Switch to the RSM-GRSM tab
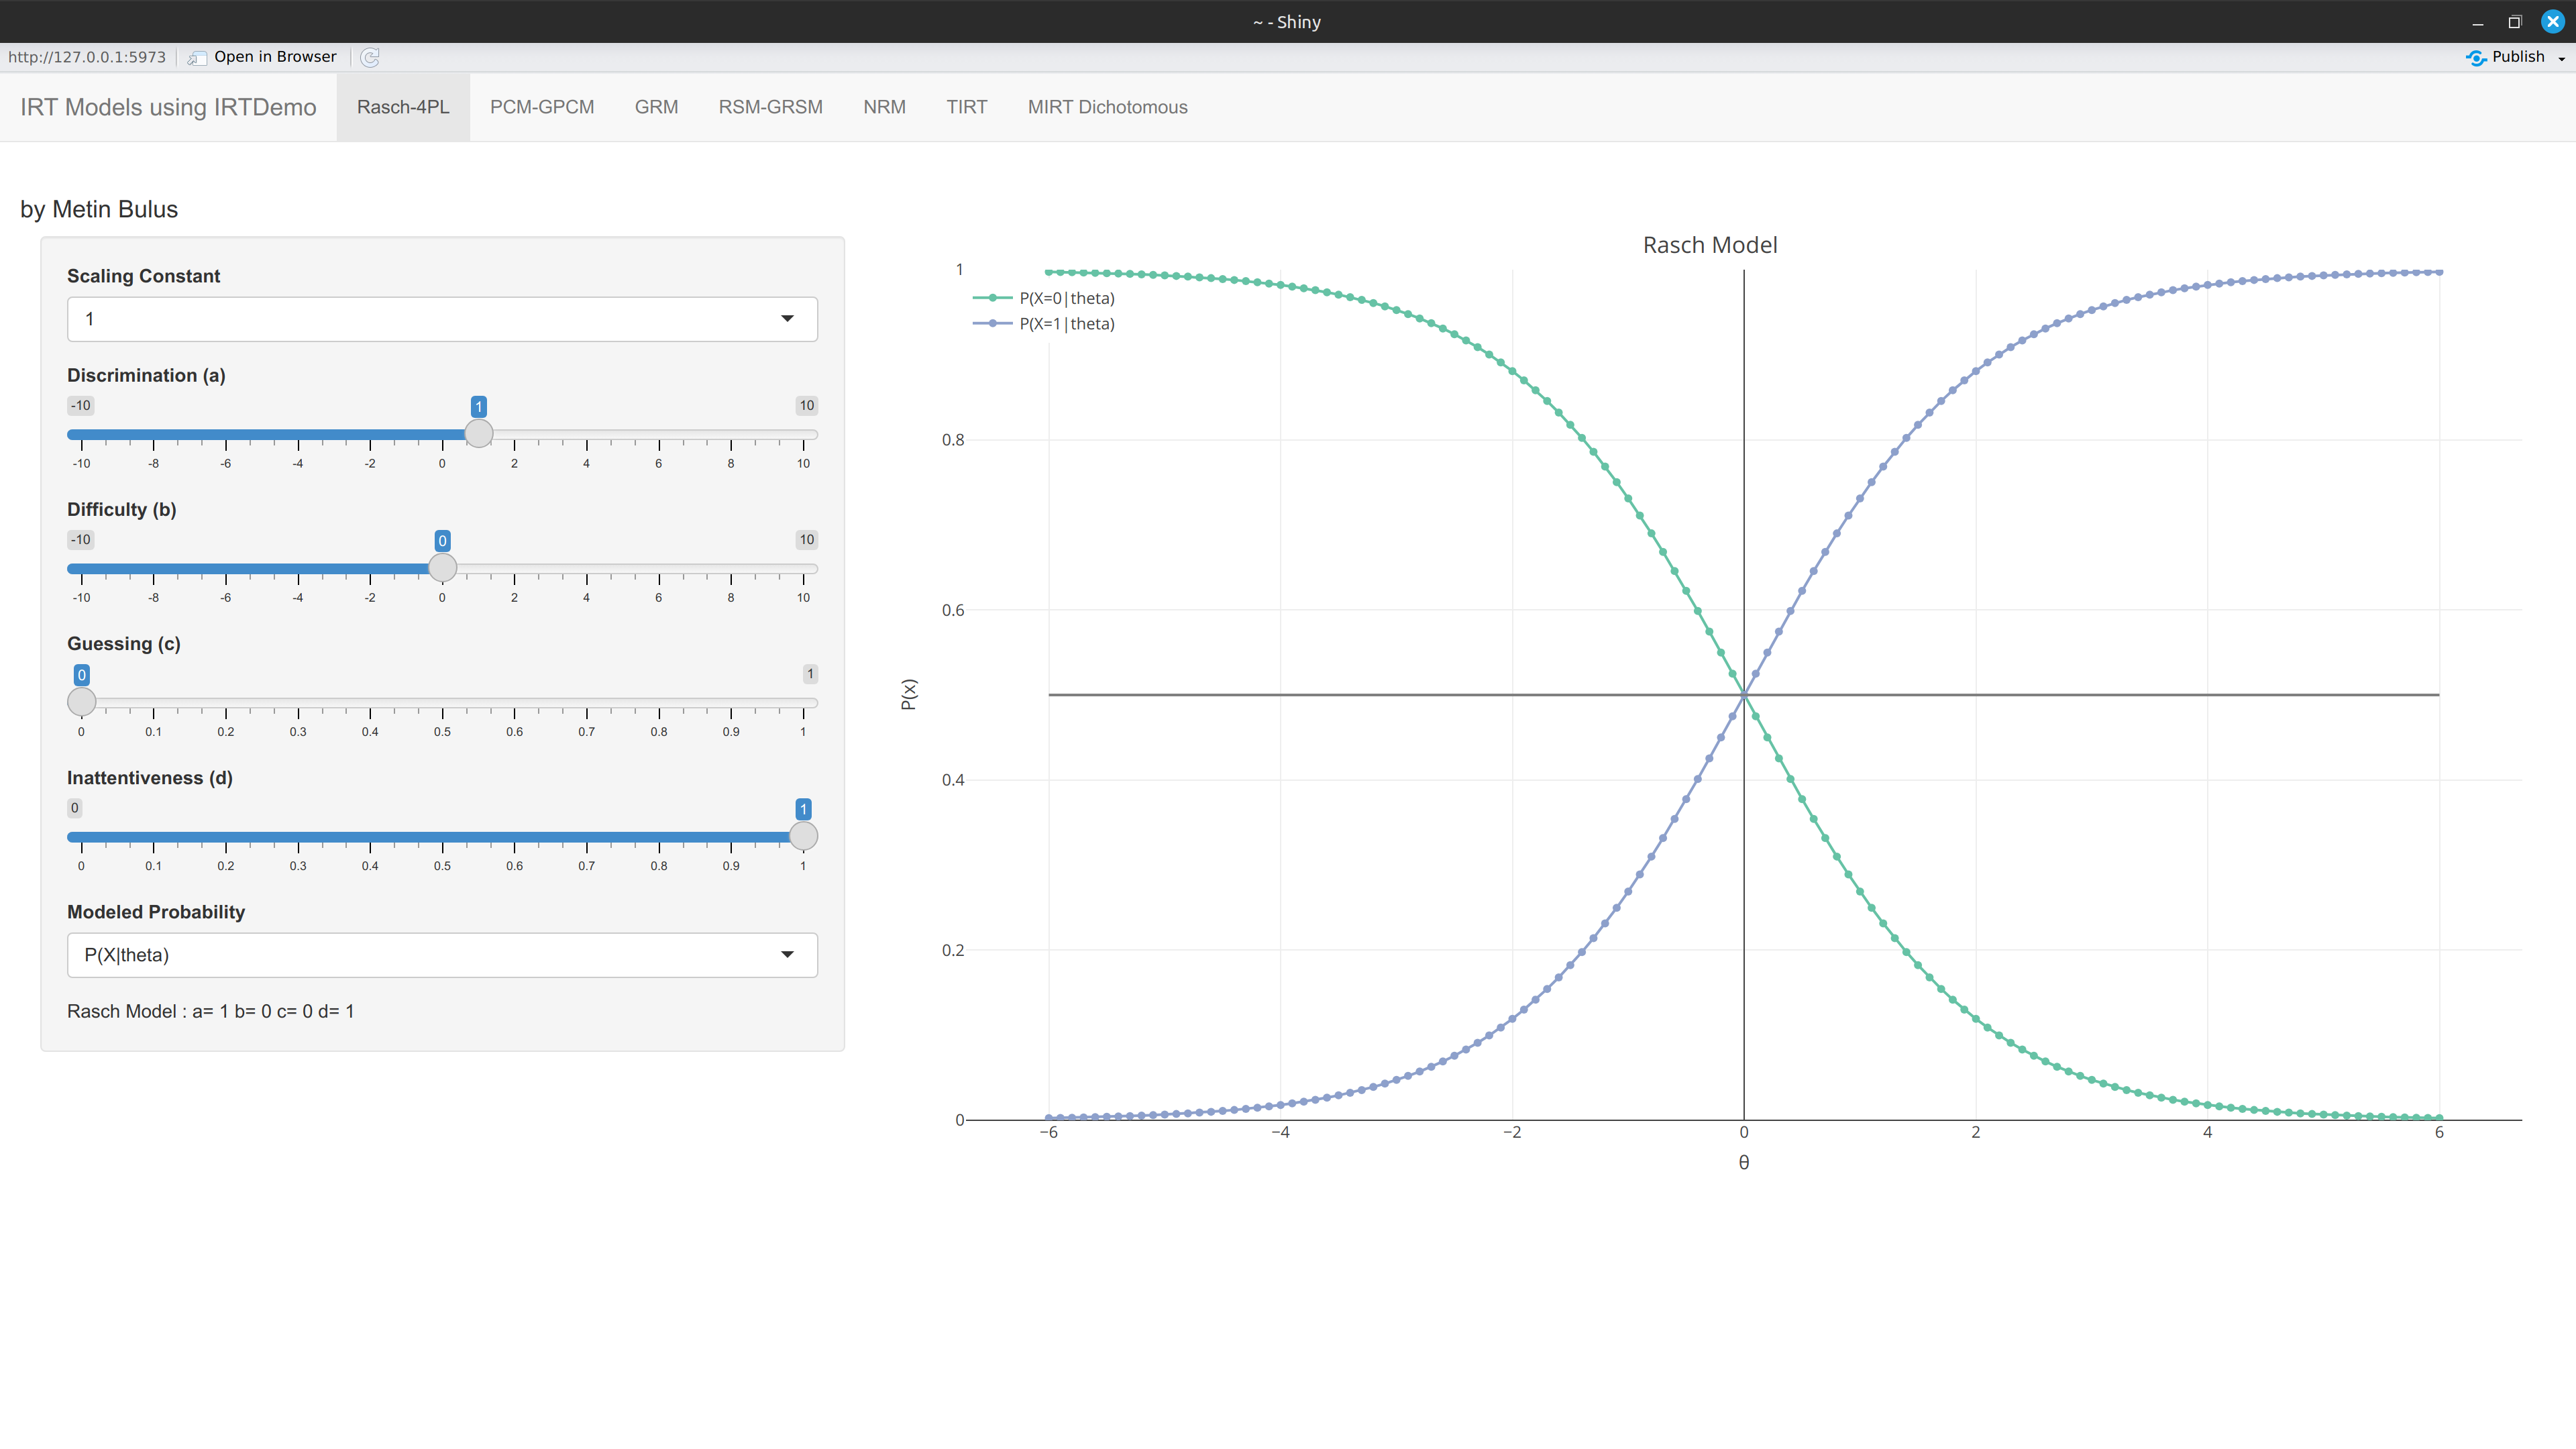The height and width of the screenshot is (1449, 2576). pos(770,107)
